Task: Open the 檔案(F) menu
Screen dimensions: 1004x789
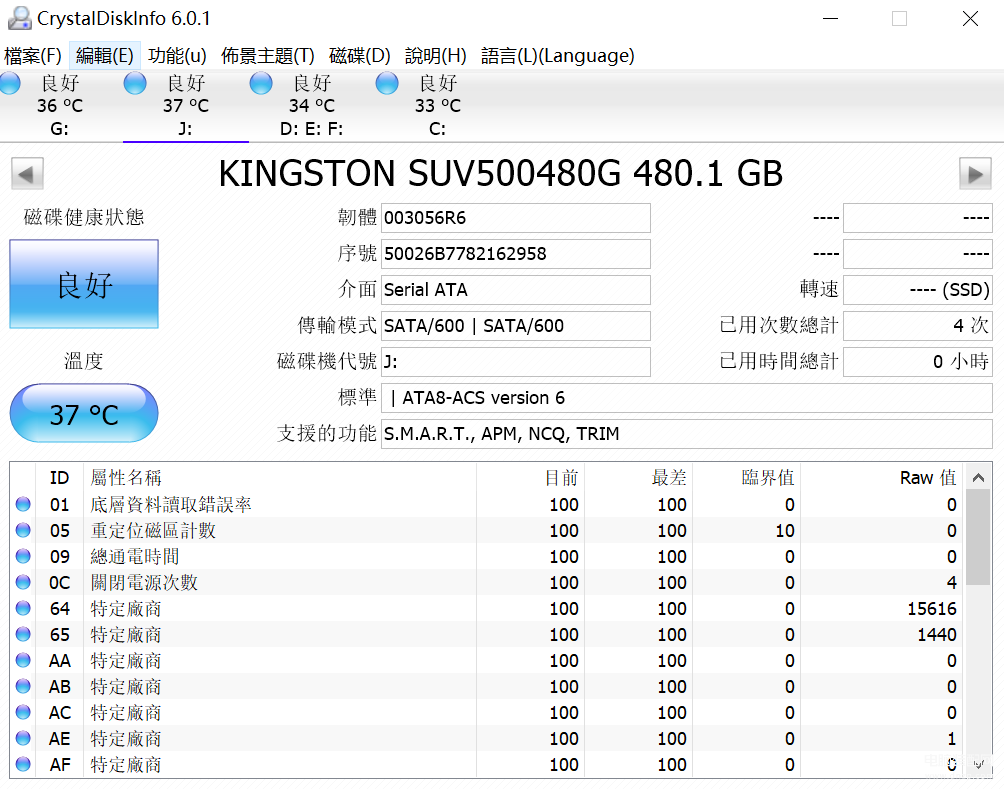Action: (x=32, y=56)
